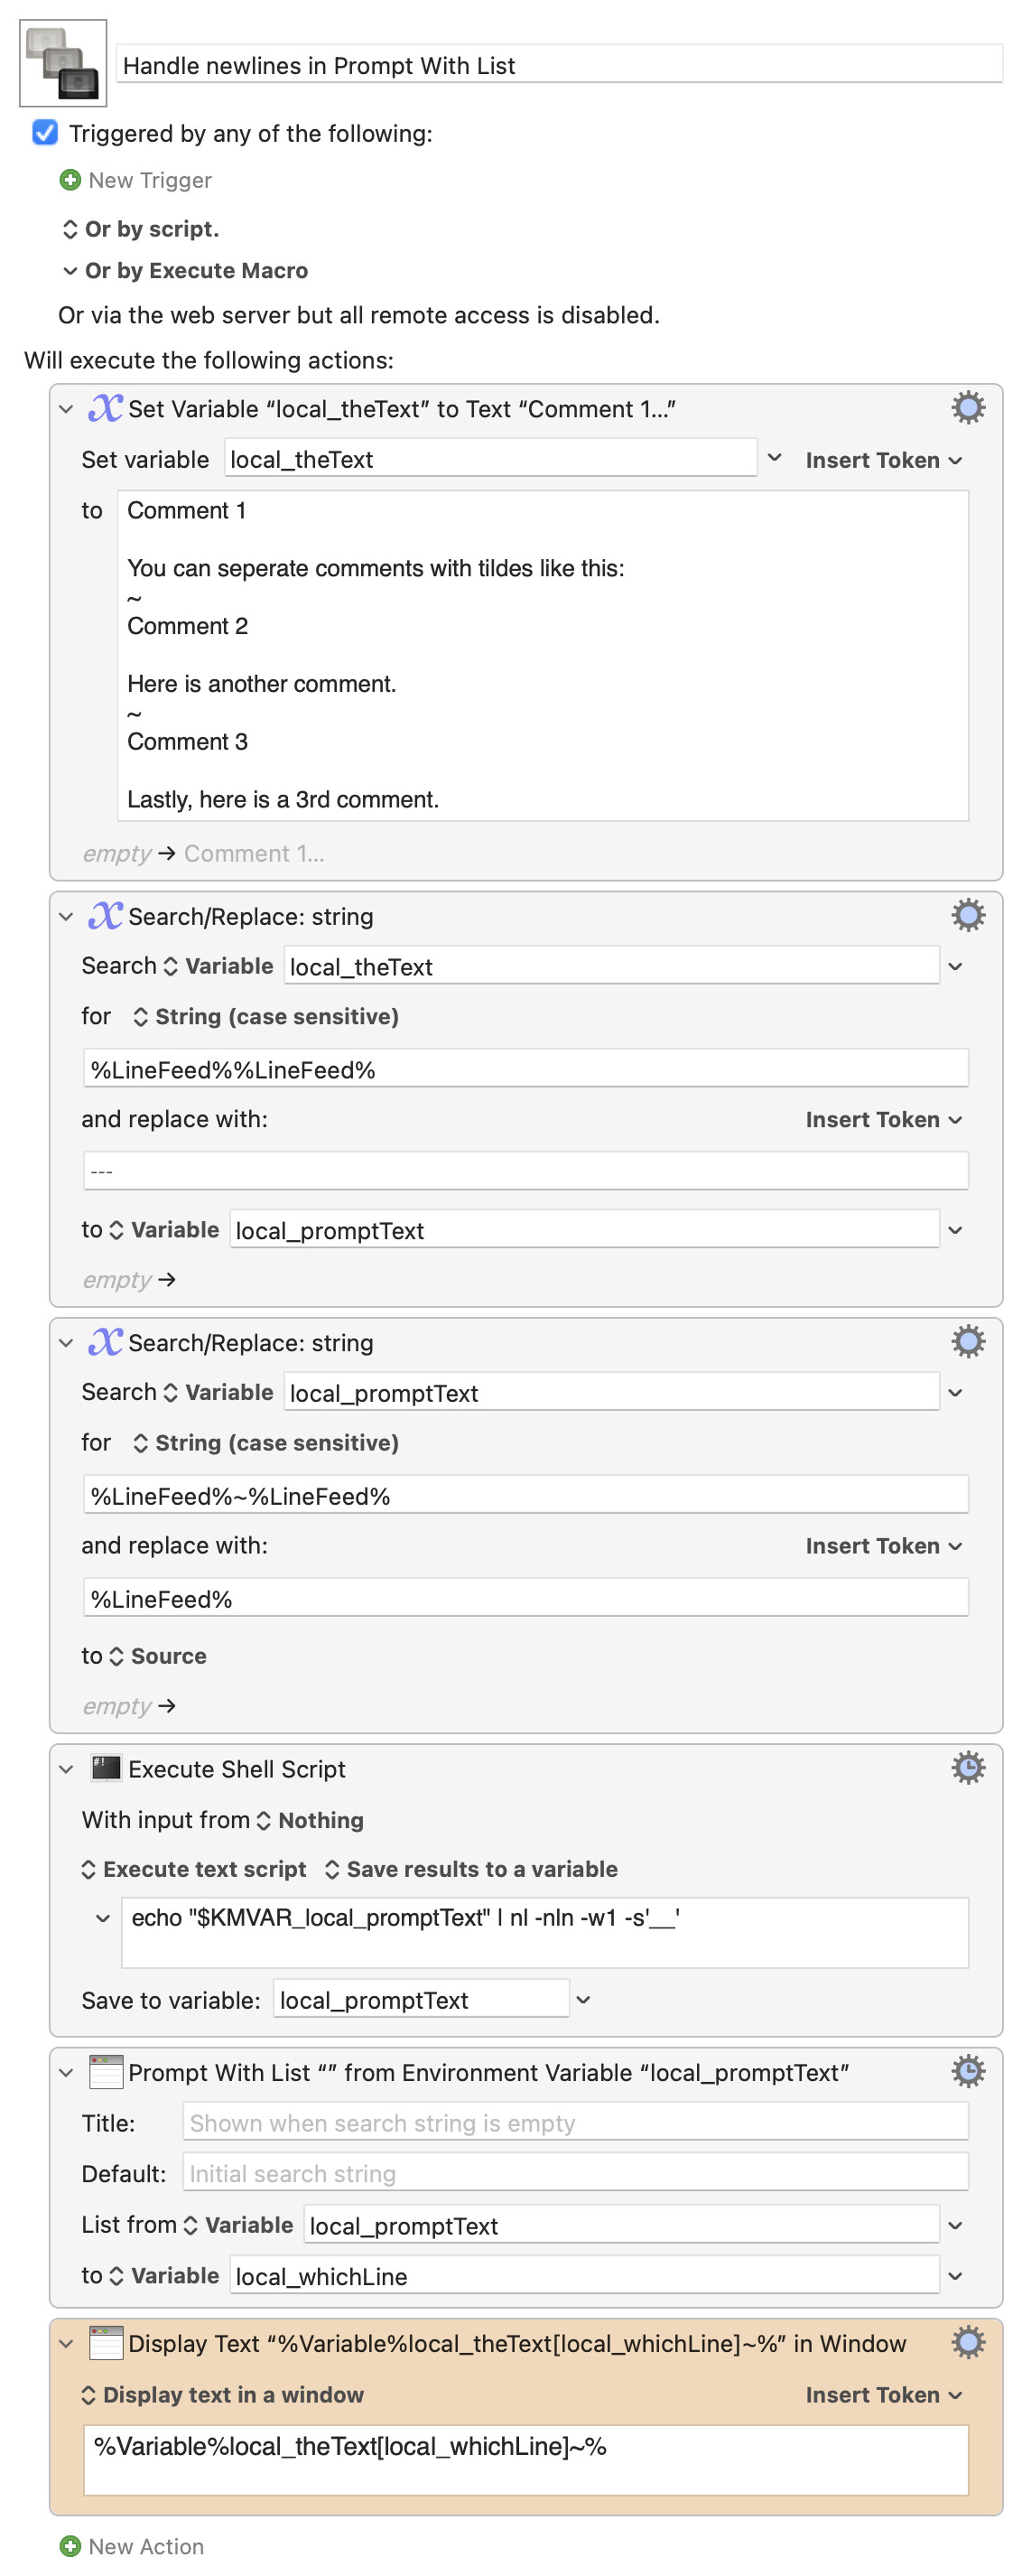Collapse the Display Text action disclosure chevron

coord(66,2343)
